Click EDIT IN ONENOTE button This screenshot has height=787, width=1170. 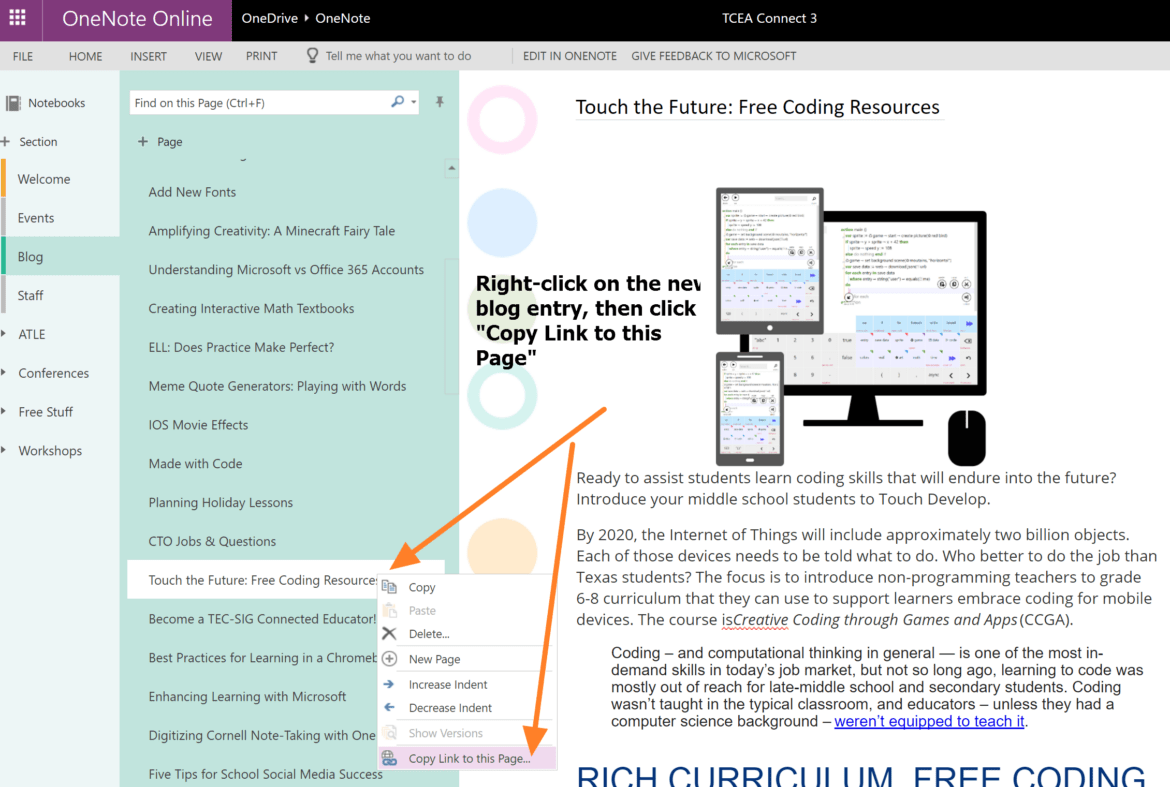(569, 56)
